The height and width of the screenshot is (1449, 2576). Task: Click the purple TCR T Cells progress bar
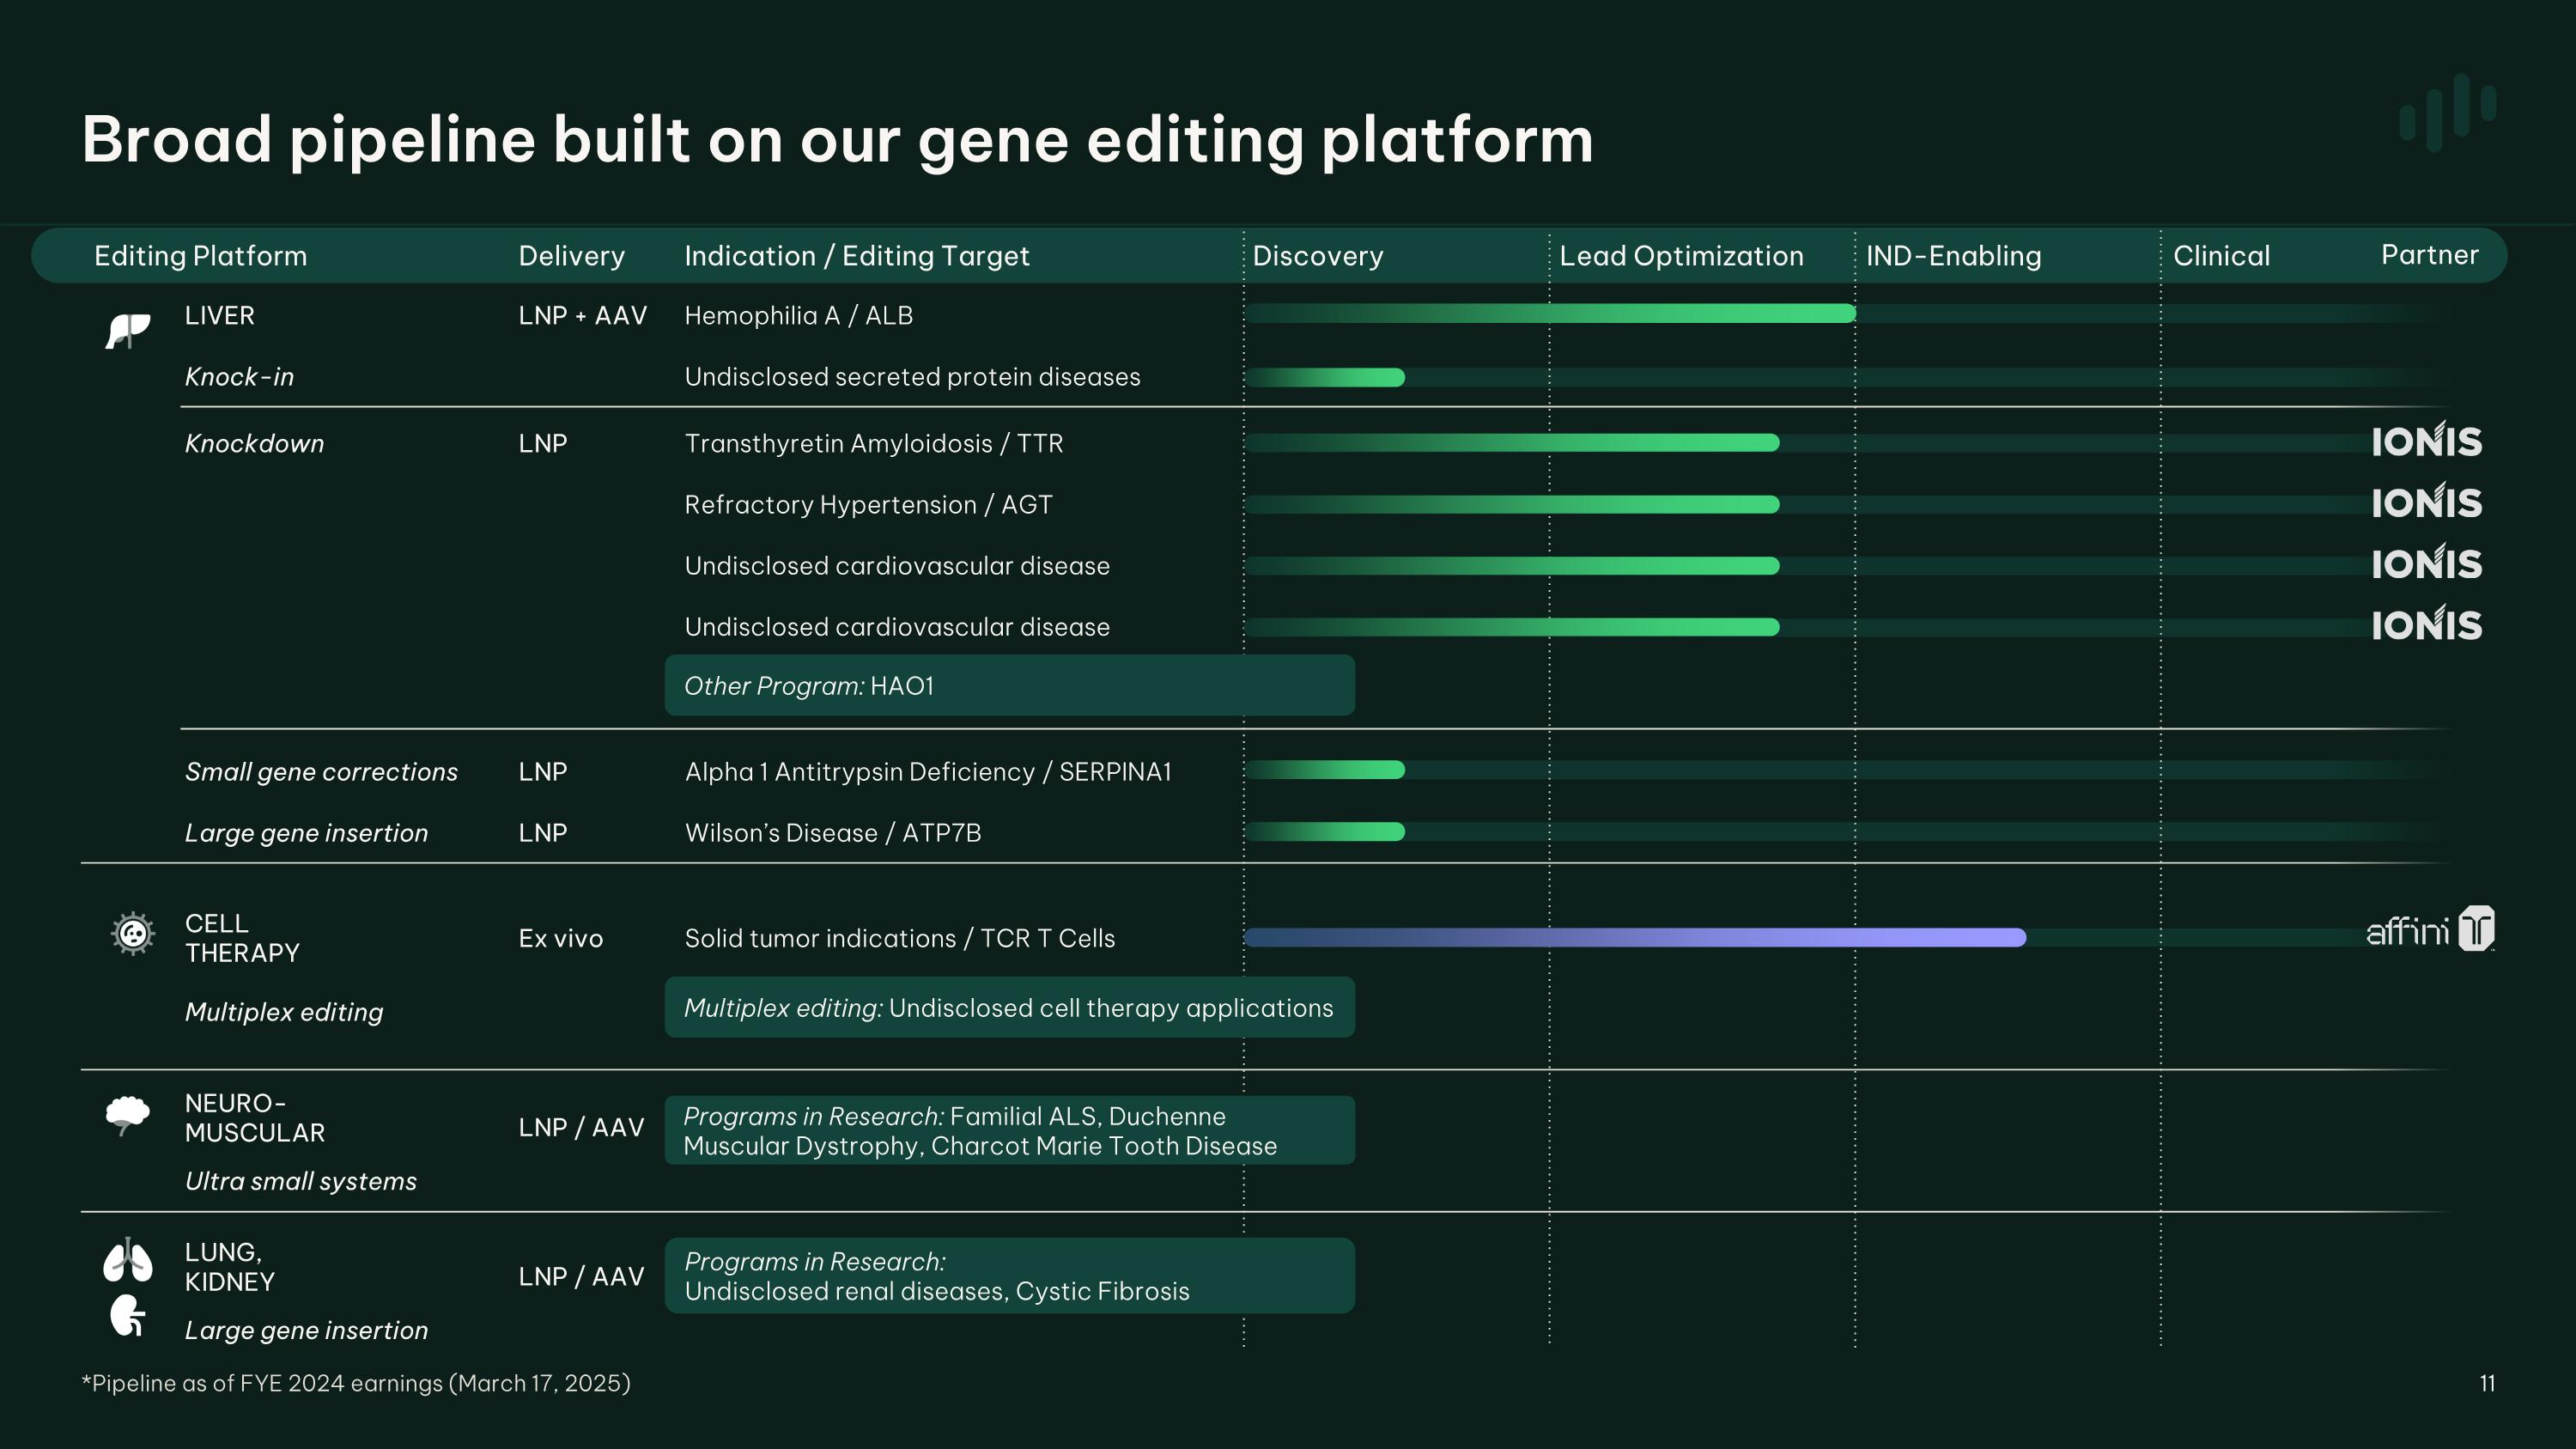1635,938
